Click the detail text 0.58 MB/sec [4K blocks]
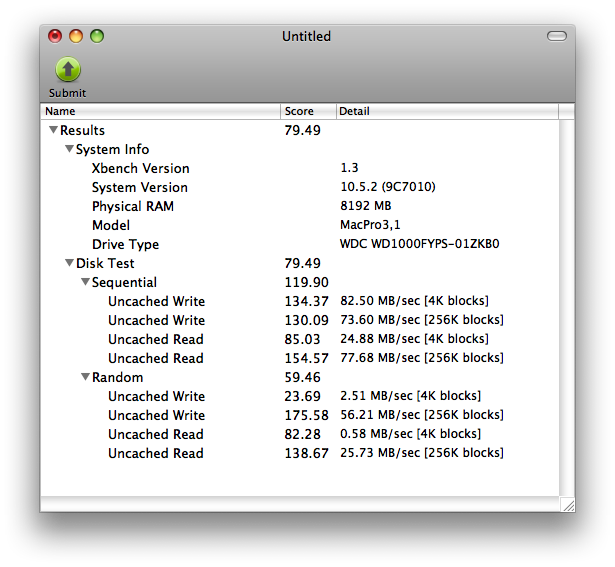Screen dimensions: 615x567 click(410, 434)
